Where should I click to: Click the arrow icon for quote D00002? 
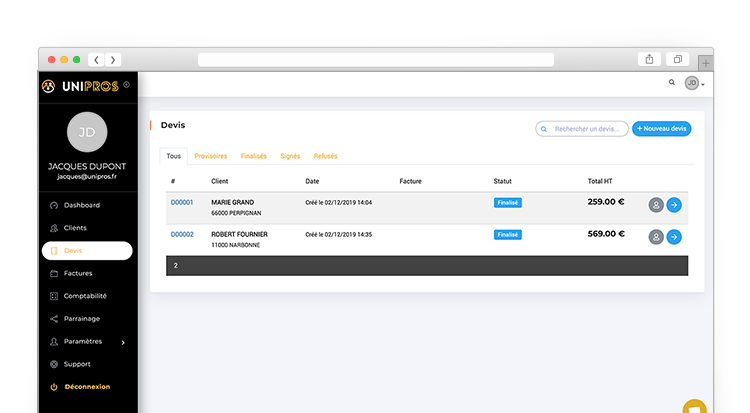click(x=674, y=237)
